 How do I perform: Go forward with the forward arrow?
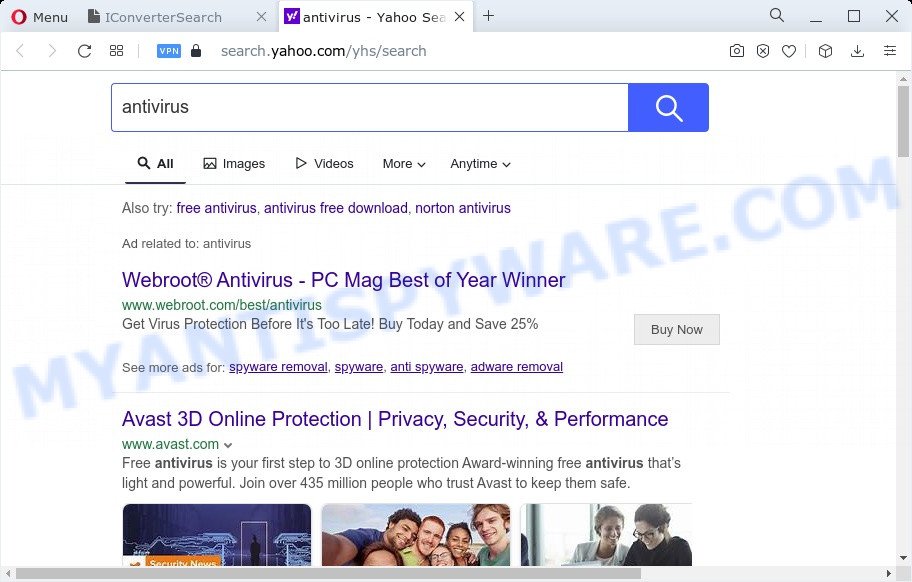pos(52,51)
